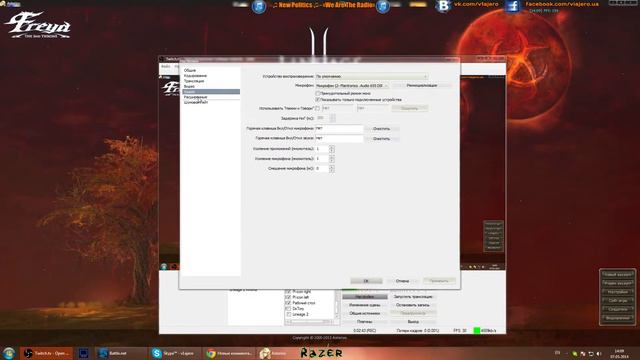Image resolution: width=640 pixels, height=360 pixels.
Task: Click the OK button in settings dialog
Action: coord(366,281)
